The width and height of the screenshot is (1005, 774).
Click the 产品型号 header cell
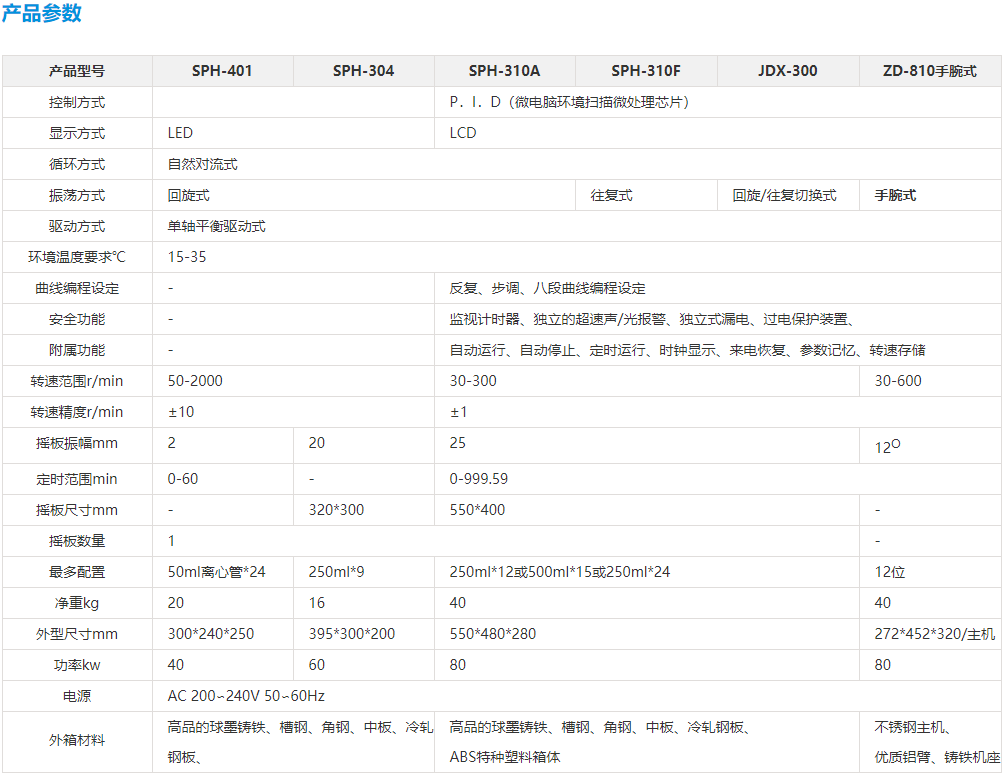click(x=77, y=71)
